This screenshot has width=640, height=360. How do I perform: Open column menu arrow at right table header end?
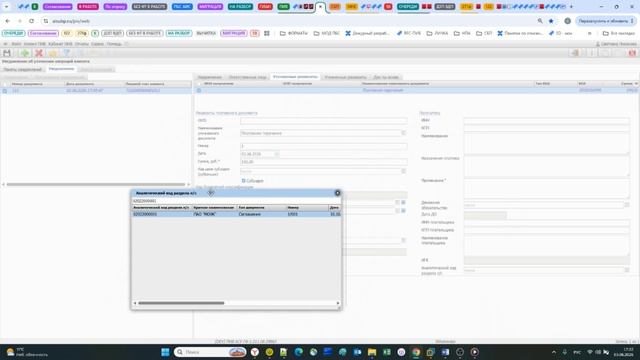click(636, 84)
